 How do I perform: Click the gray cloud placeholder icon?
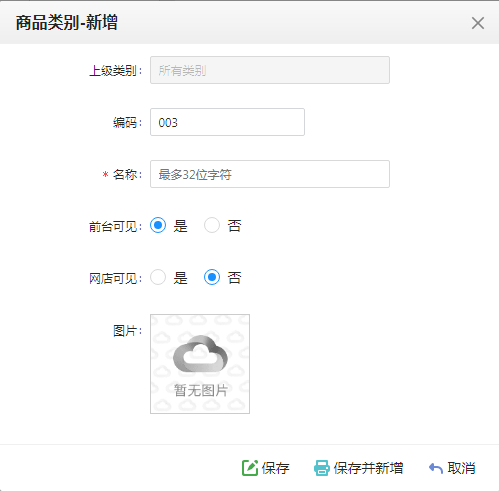pyautogui.click(x=200, y=354)
